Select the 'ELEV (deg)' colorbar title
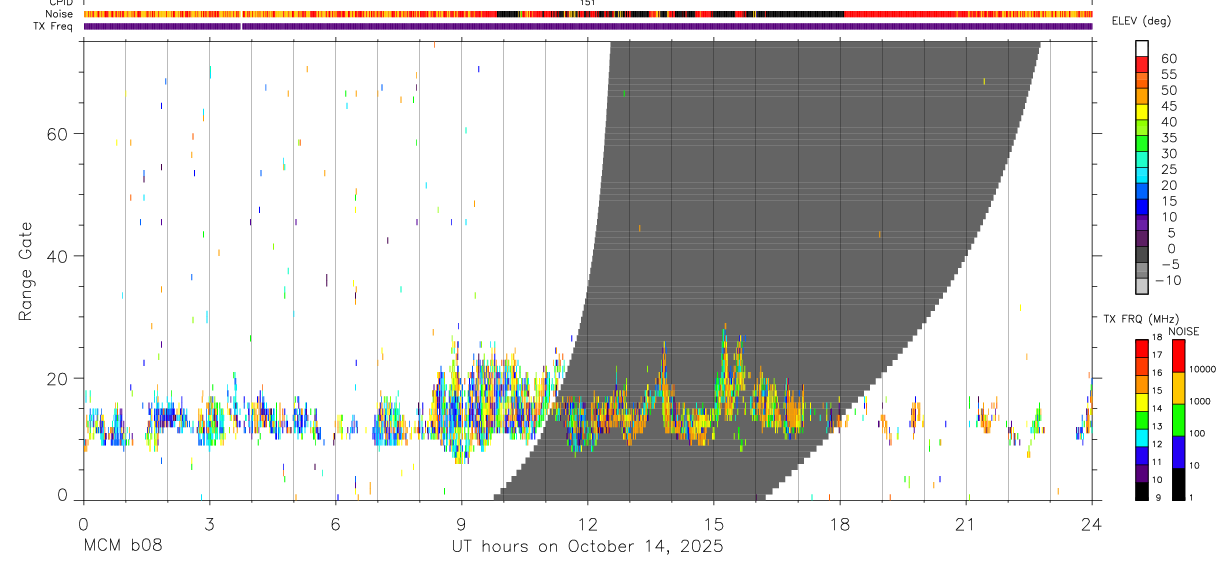Screen dimensions: 1228x567 pos(1141,21)
